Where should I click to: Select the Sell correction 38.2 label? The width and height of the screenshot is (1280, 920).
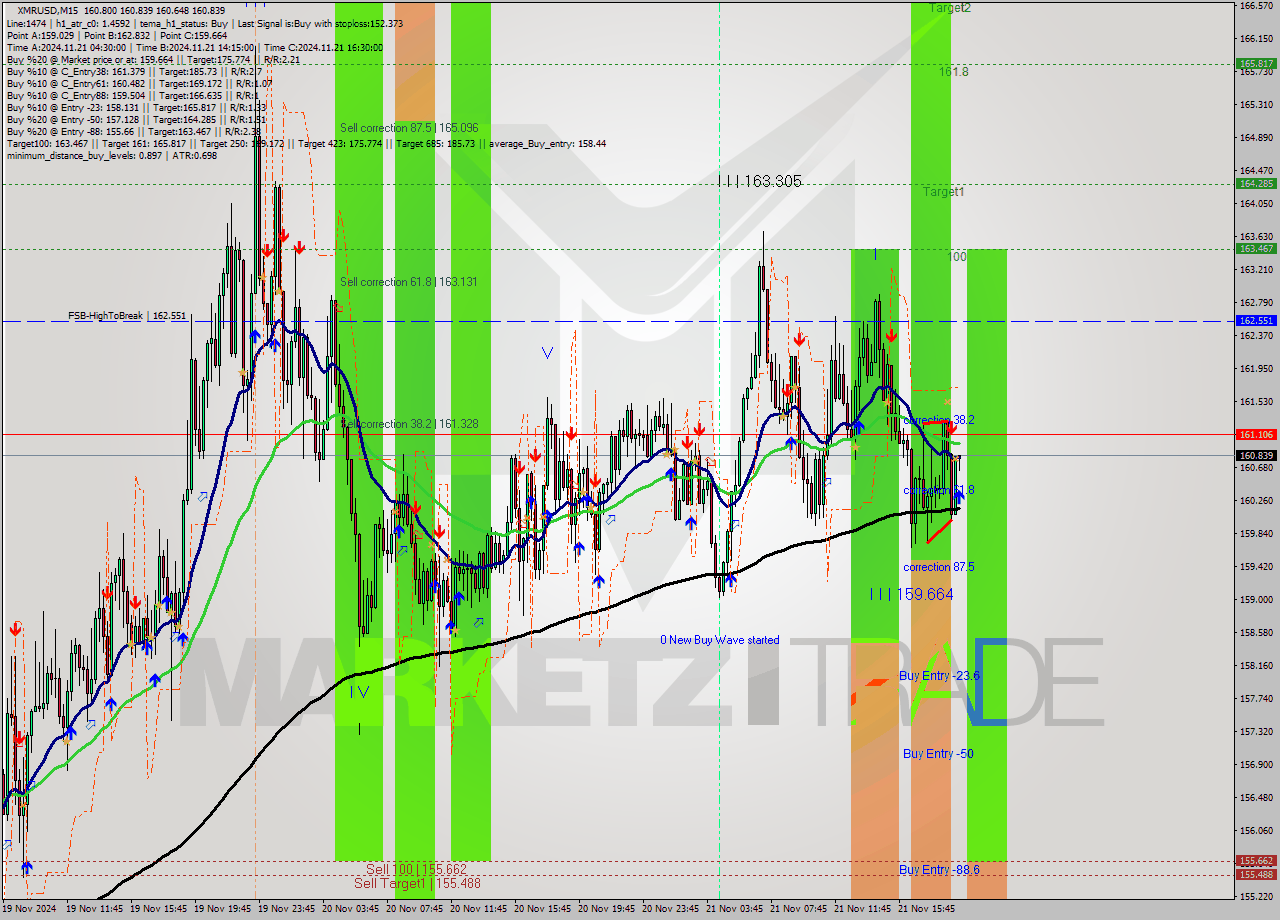tap(409, 424)
